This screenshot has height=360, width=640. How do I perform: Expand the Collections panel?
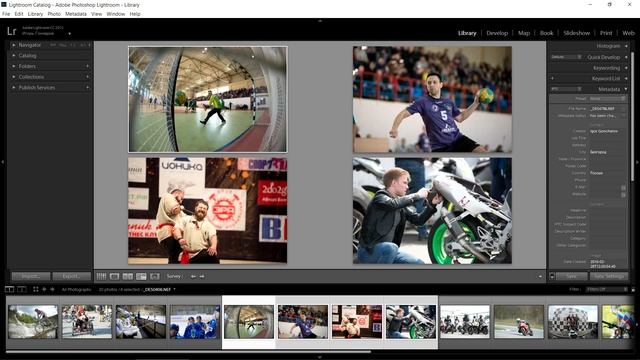(x=13, y=77)
